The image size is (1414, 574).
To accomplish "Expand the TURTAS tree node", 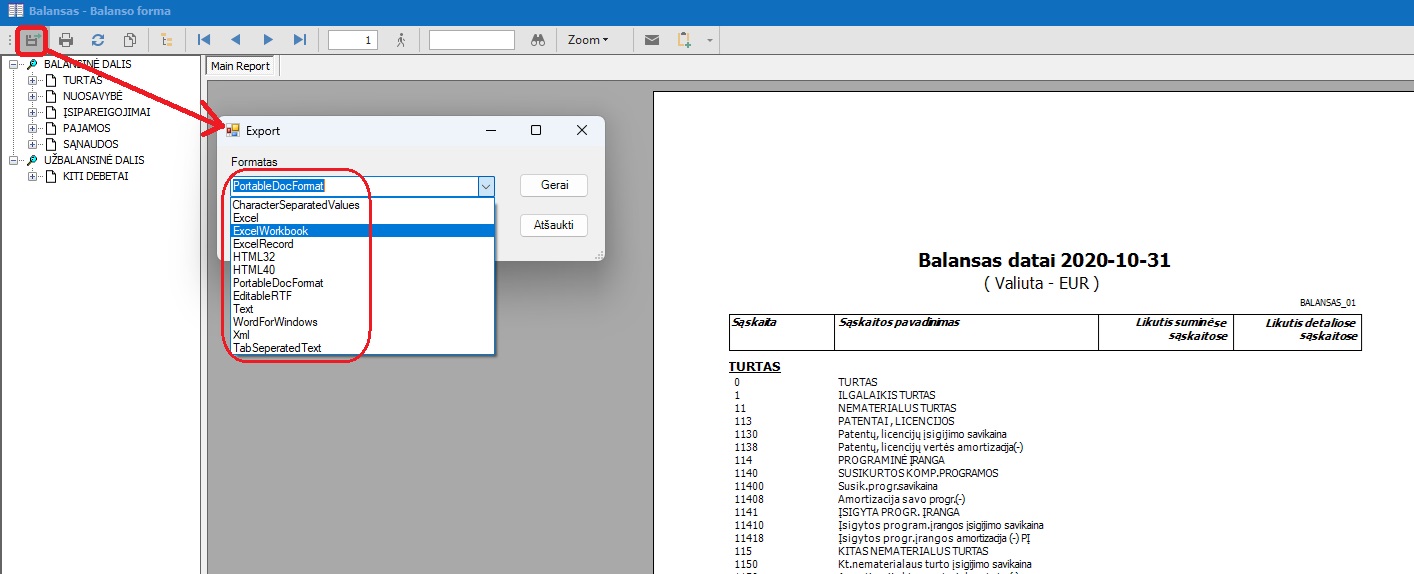I will (x=32, y=80).
